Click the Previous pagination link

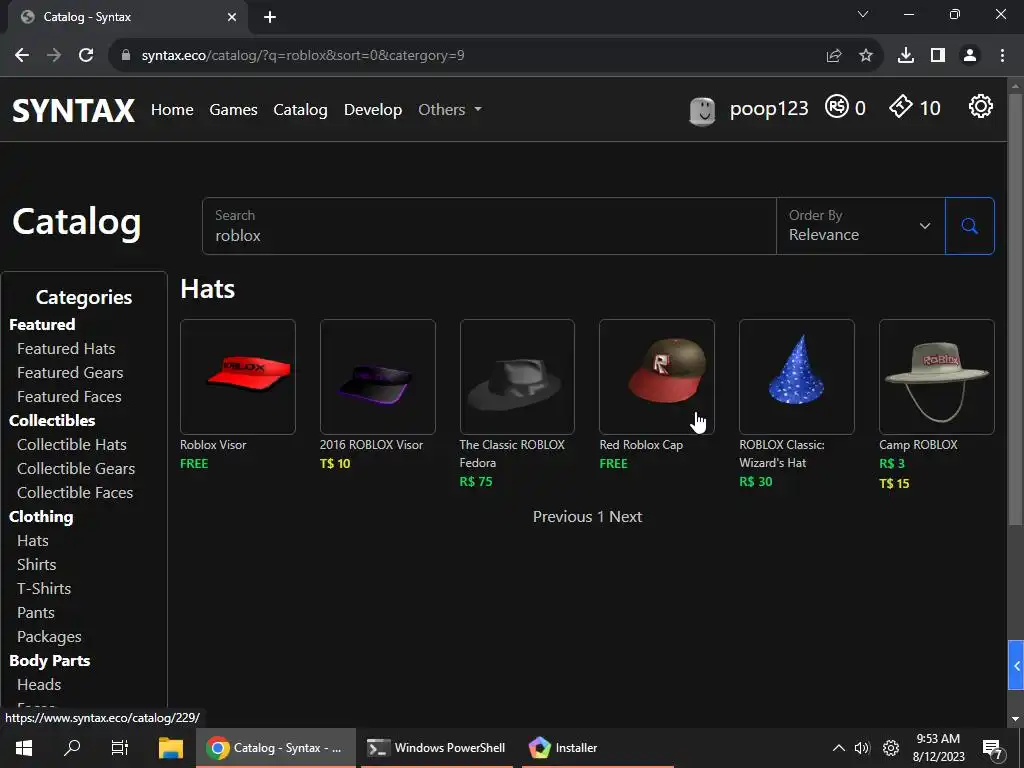click(562, 517)
